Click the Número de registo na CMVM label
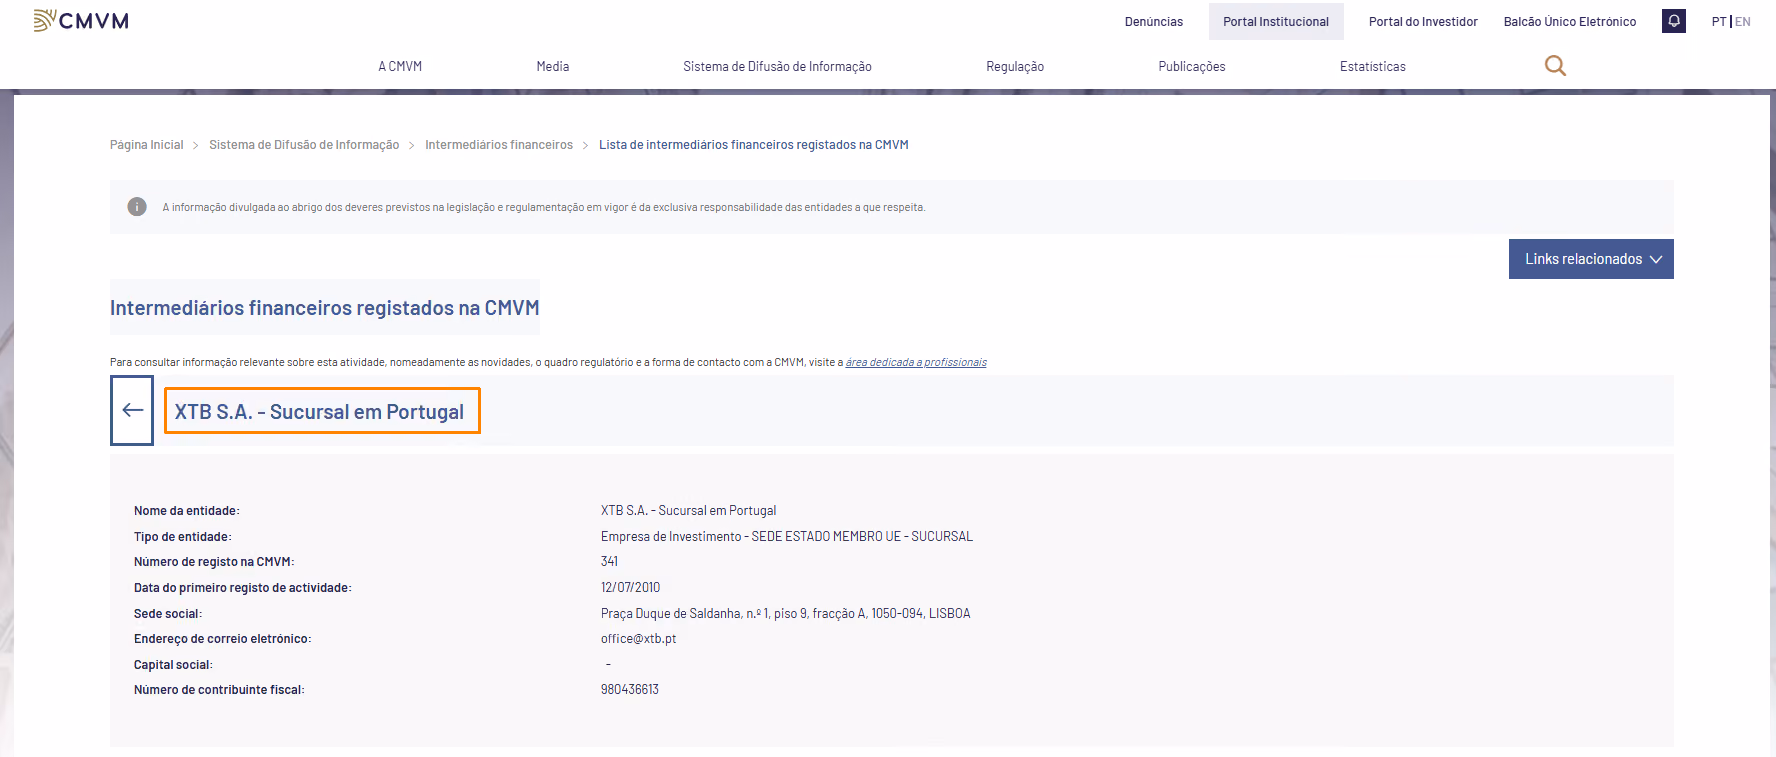Screen dimensions: 1776x757 (214, 562)
